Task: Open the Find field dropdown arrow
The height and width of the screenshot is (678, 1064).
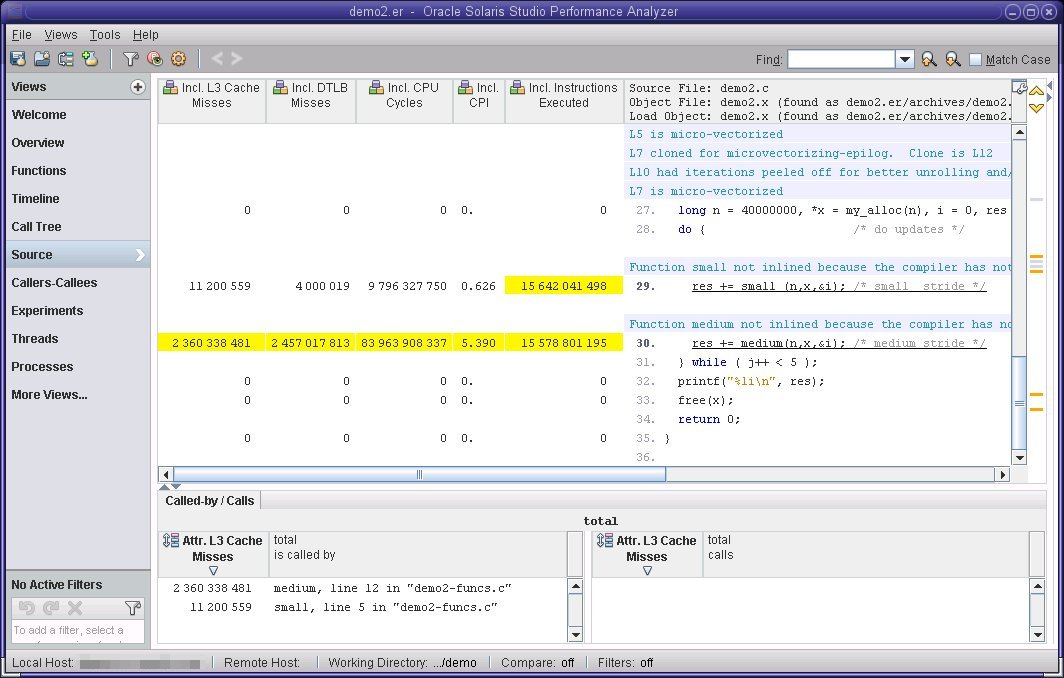Action: (x=904, y=60)
